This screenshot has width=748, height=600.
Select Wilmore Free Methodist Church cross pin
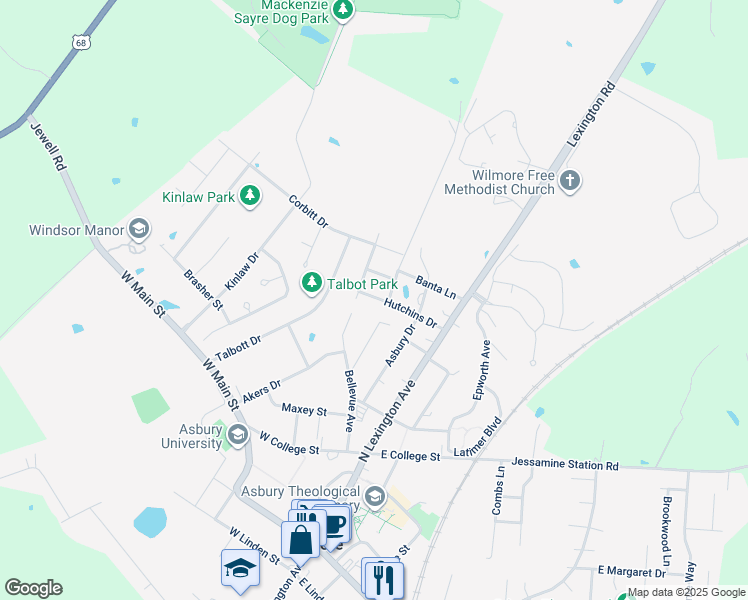(x=570, y=181)
